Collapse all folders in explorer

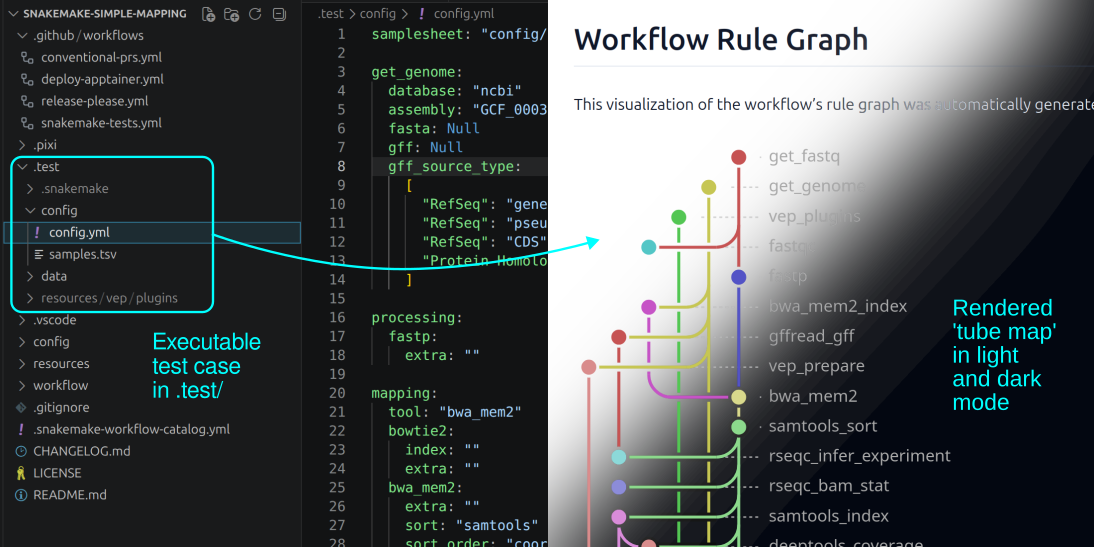tap(279, 14)
